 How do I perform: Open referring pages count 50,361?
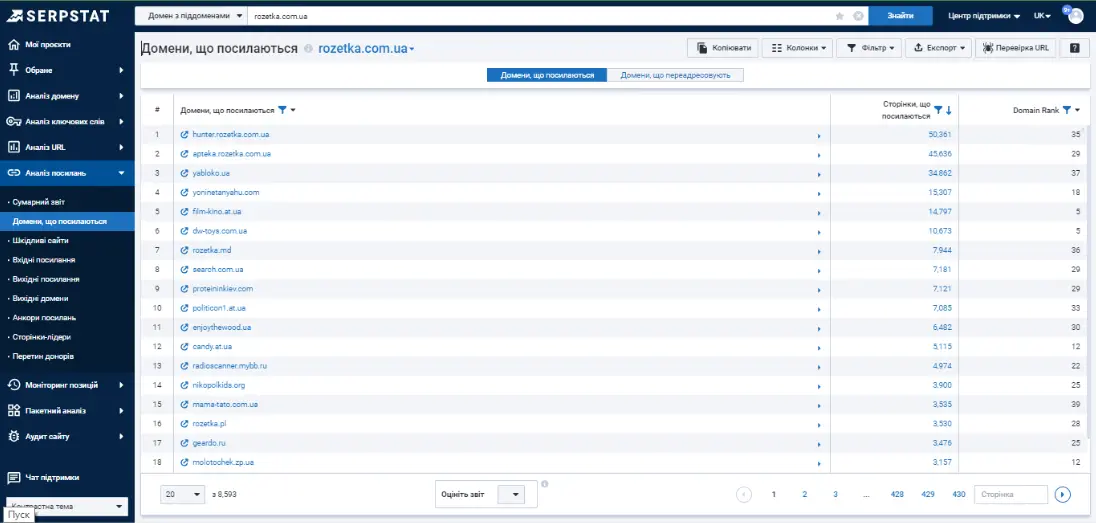[x=939, y=134]
